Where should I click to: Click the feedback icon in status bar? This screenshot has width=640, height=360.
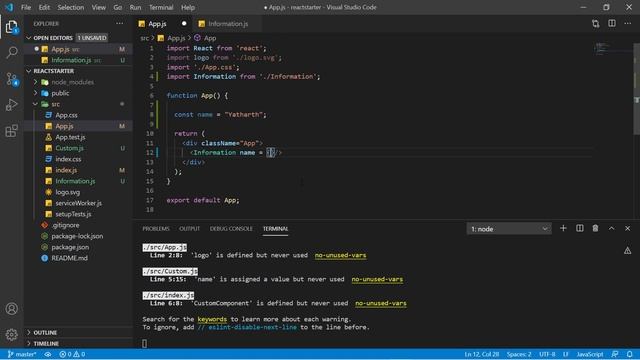click(615, 354)
